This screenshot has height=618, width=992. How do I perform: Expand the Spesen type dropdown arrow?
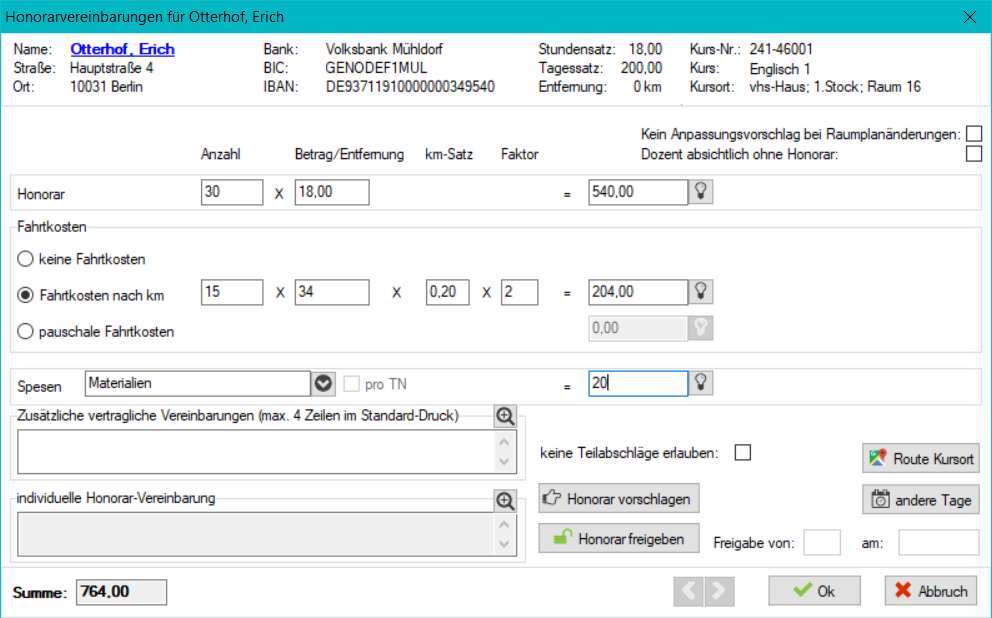323,383
